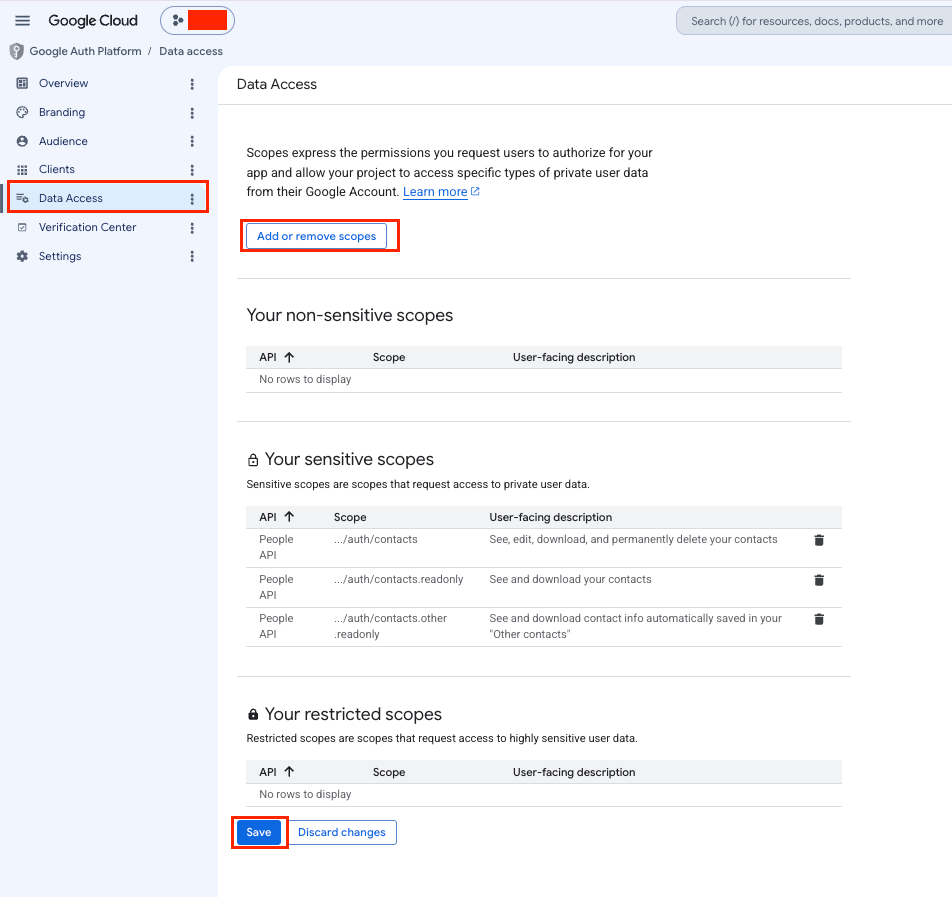This screenshot has width=952, height=897.
Task: Open Verification Center more options menu
Action: point(192,228)
